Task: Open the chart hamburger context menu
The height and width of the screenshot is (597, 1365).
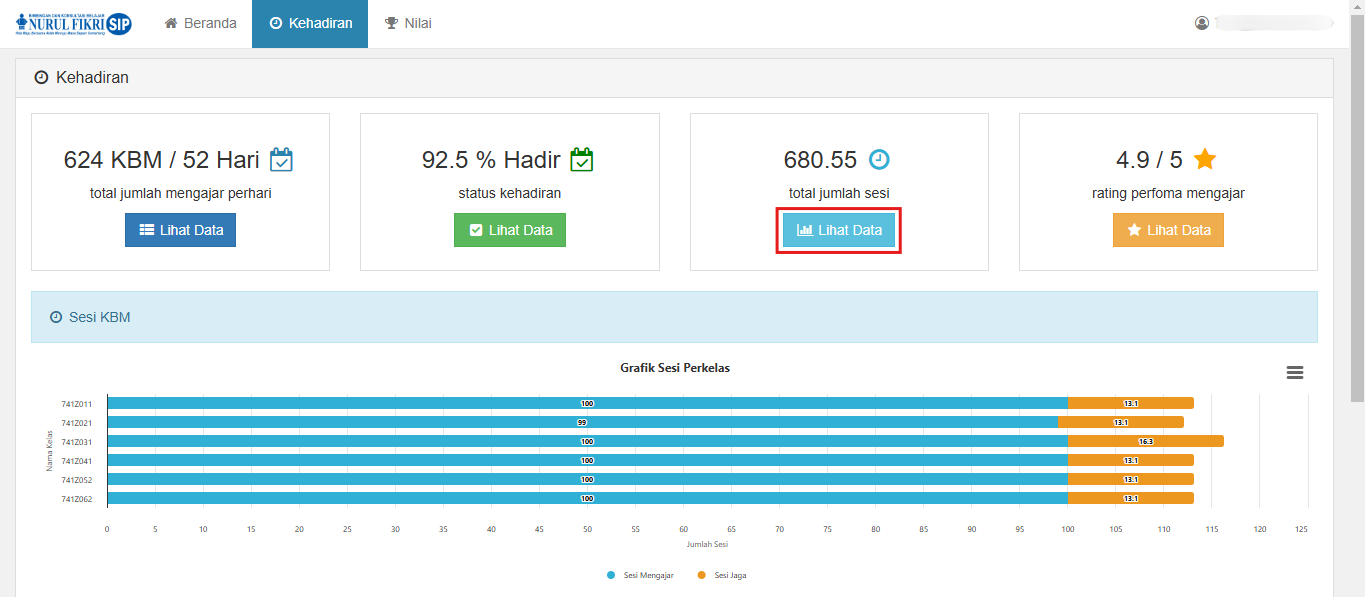Action: click(x=1294, y=372)
